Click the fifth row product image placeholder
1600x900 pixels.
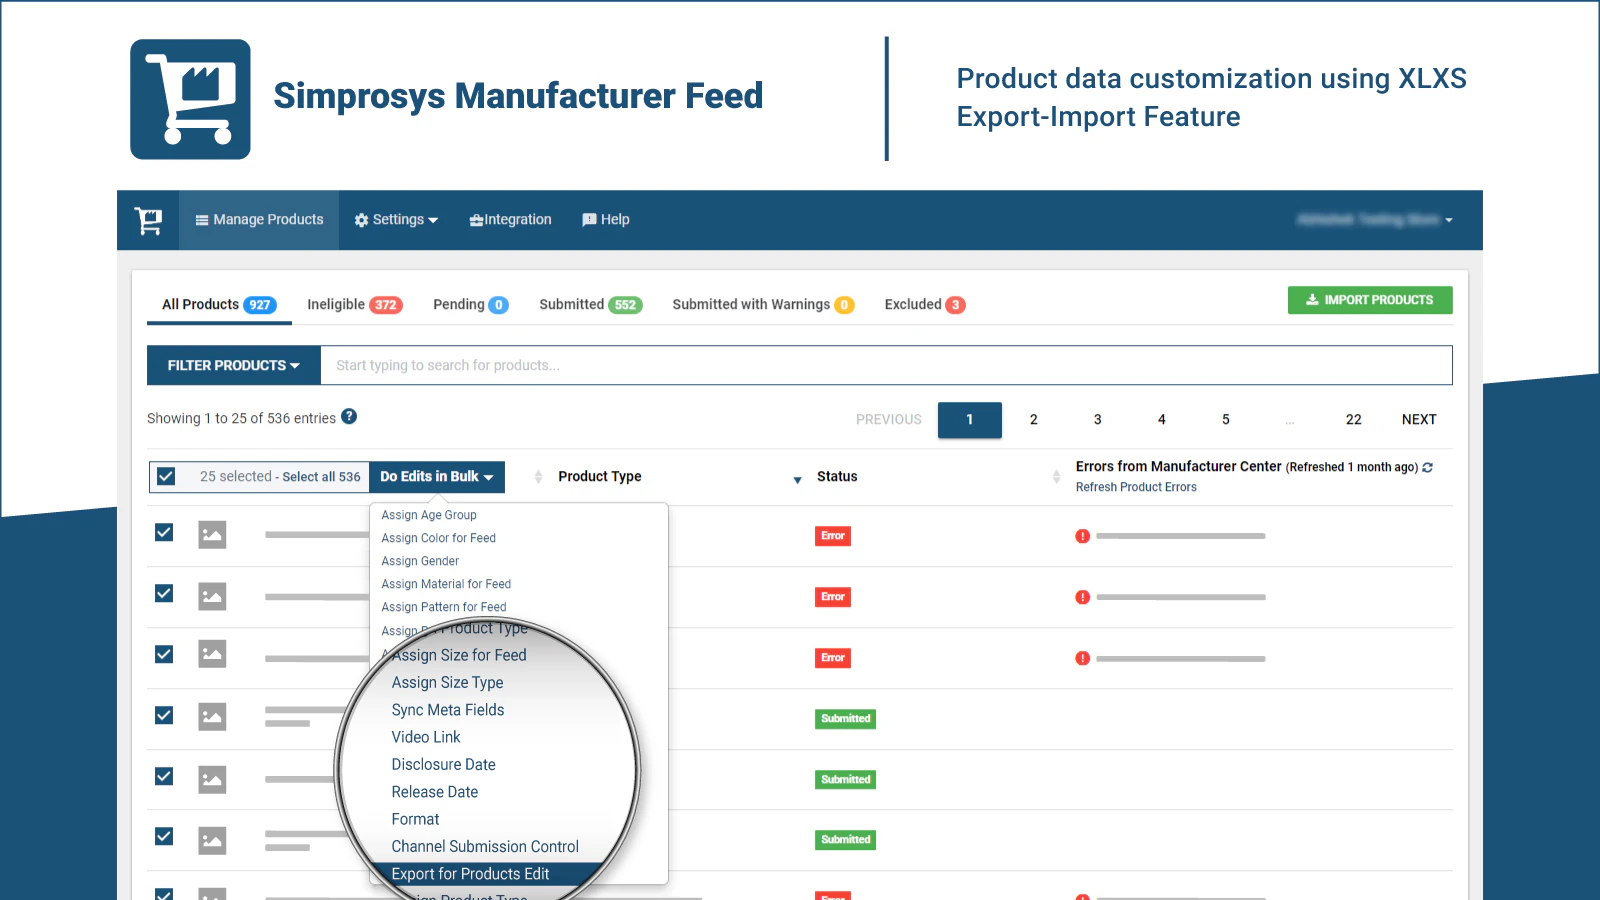212,779
